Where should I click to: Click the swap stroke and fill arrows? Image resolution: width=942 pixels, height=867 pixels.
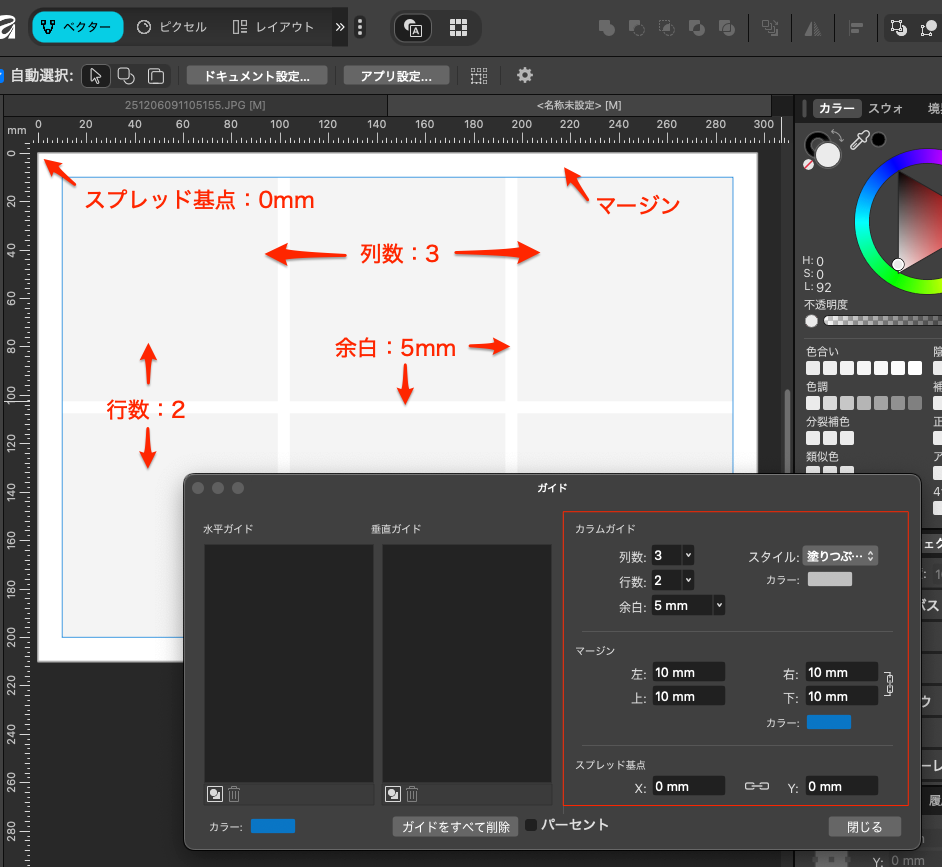[838, 135]
